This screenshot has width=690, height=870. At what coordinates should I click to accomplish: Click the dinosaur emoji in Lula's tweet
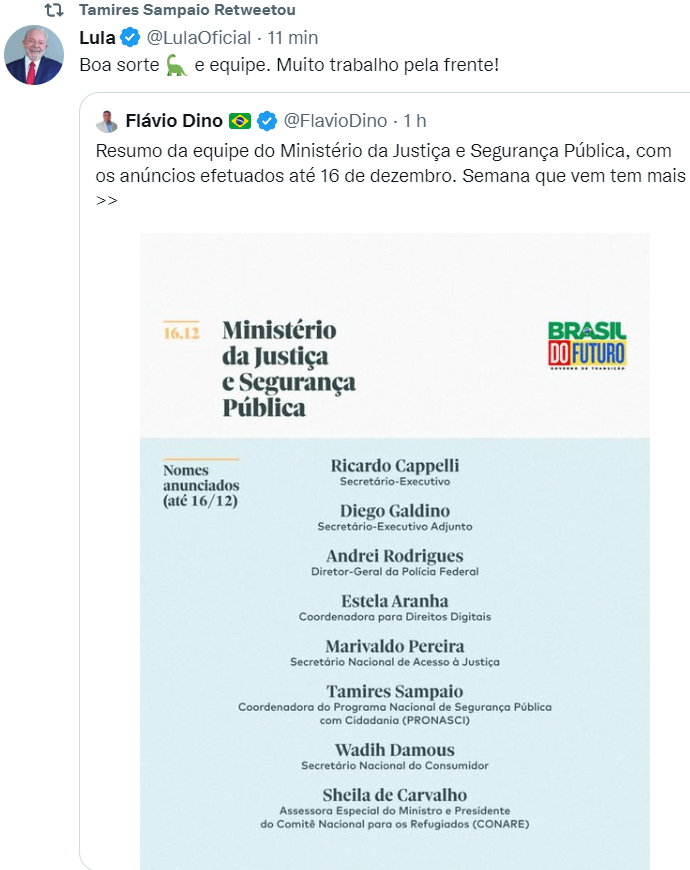(176, 65)
